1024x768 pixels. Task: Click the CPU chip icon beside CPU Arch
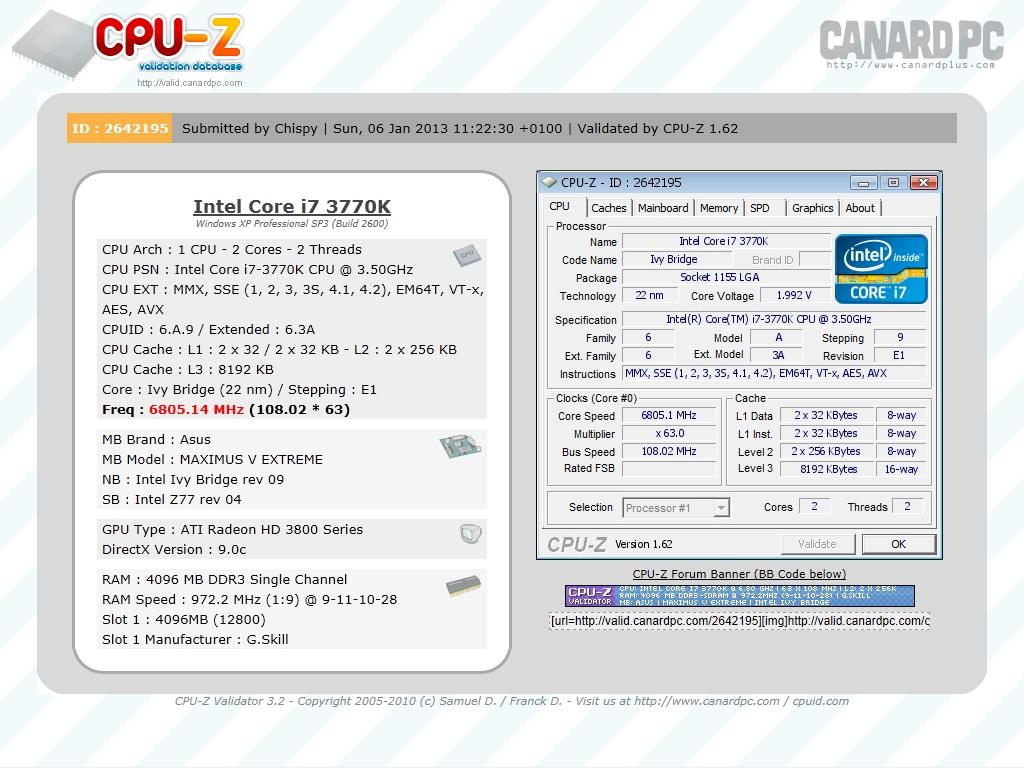click(467, 255)
